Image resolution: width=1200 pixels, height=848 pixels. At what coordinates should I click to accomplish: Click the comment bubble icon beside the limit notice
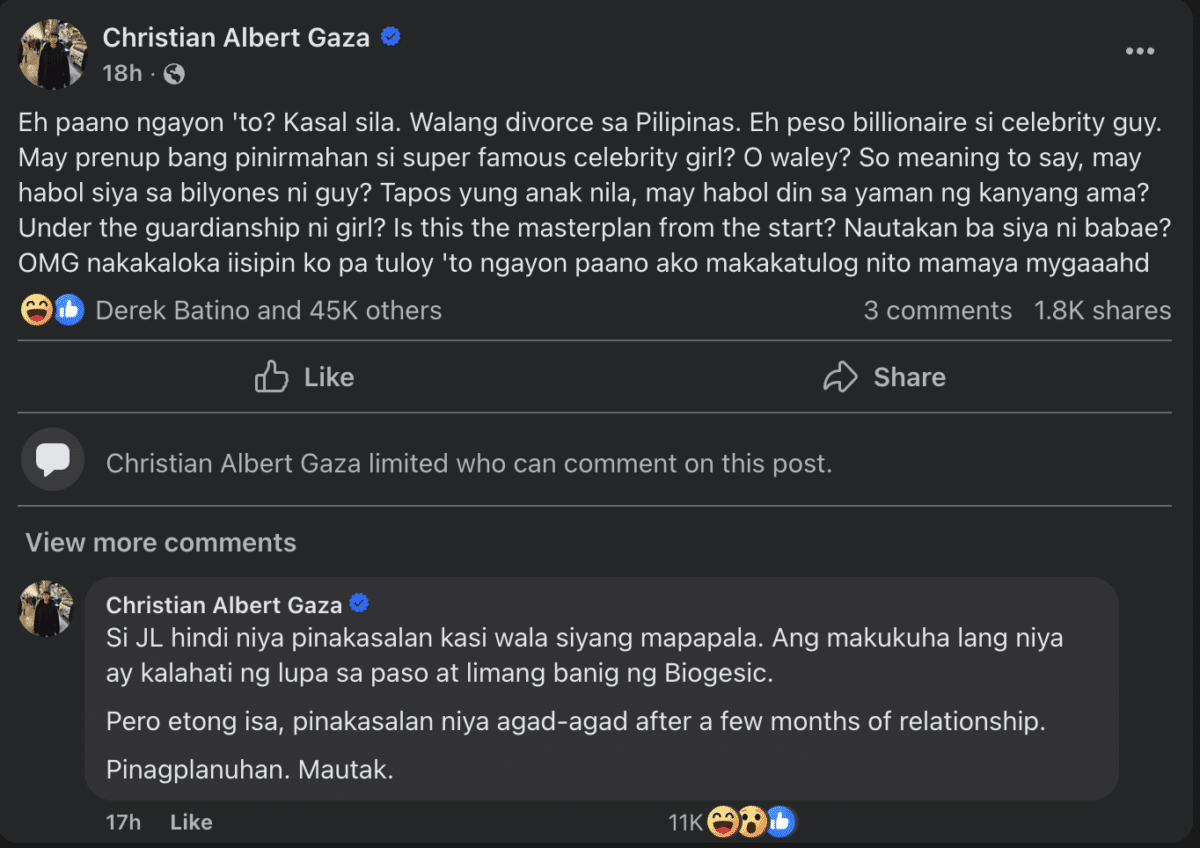(x=52, y=461)
